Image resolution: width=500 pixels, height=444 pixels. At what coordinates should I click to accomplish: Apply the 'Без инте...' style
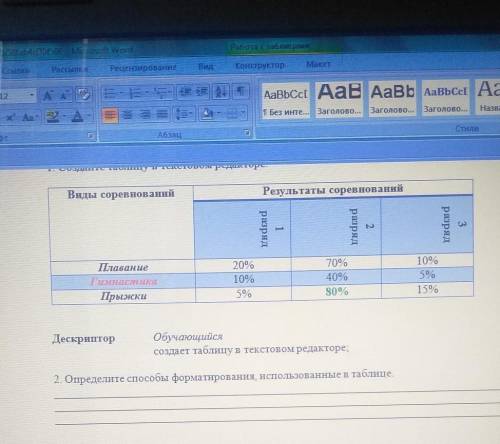point(285,101)
